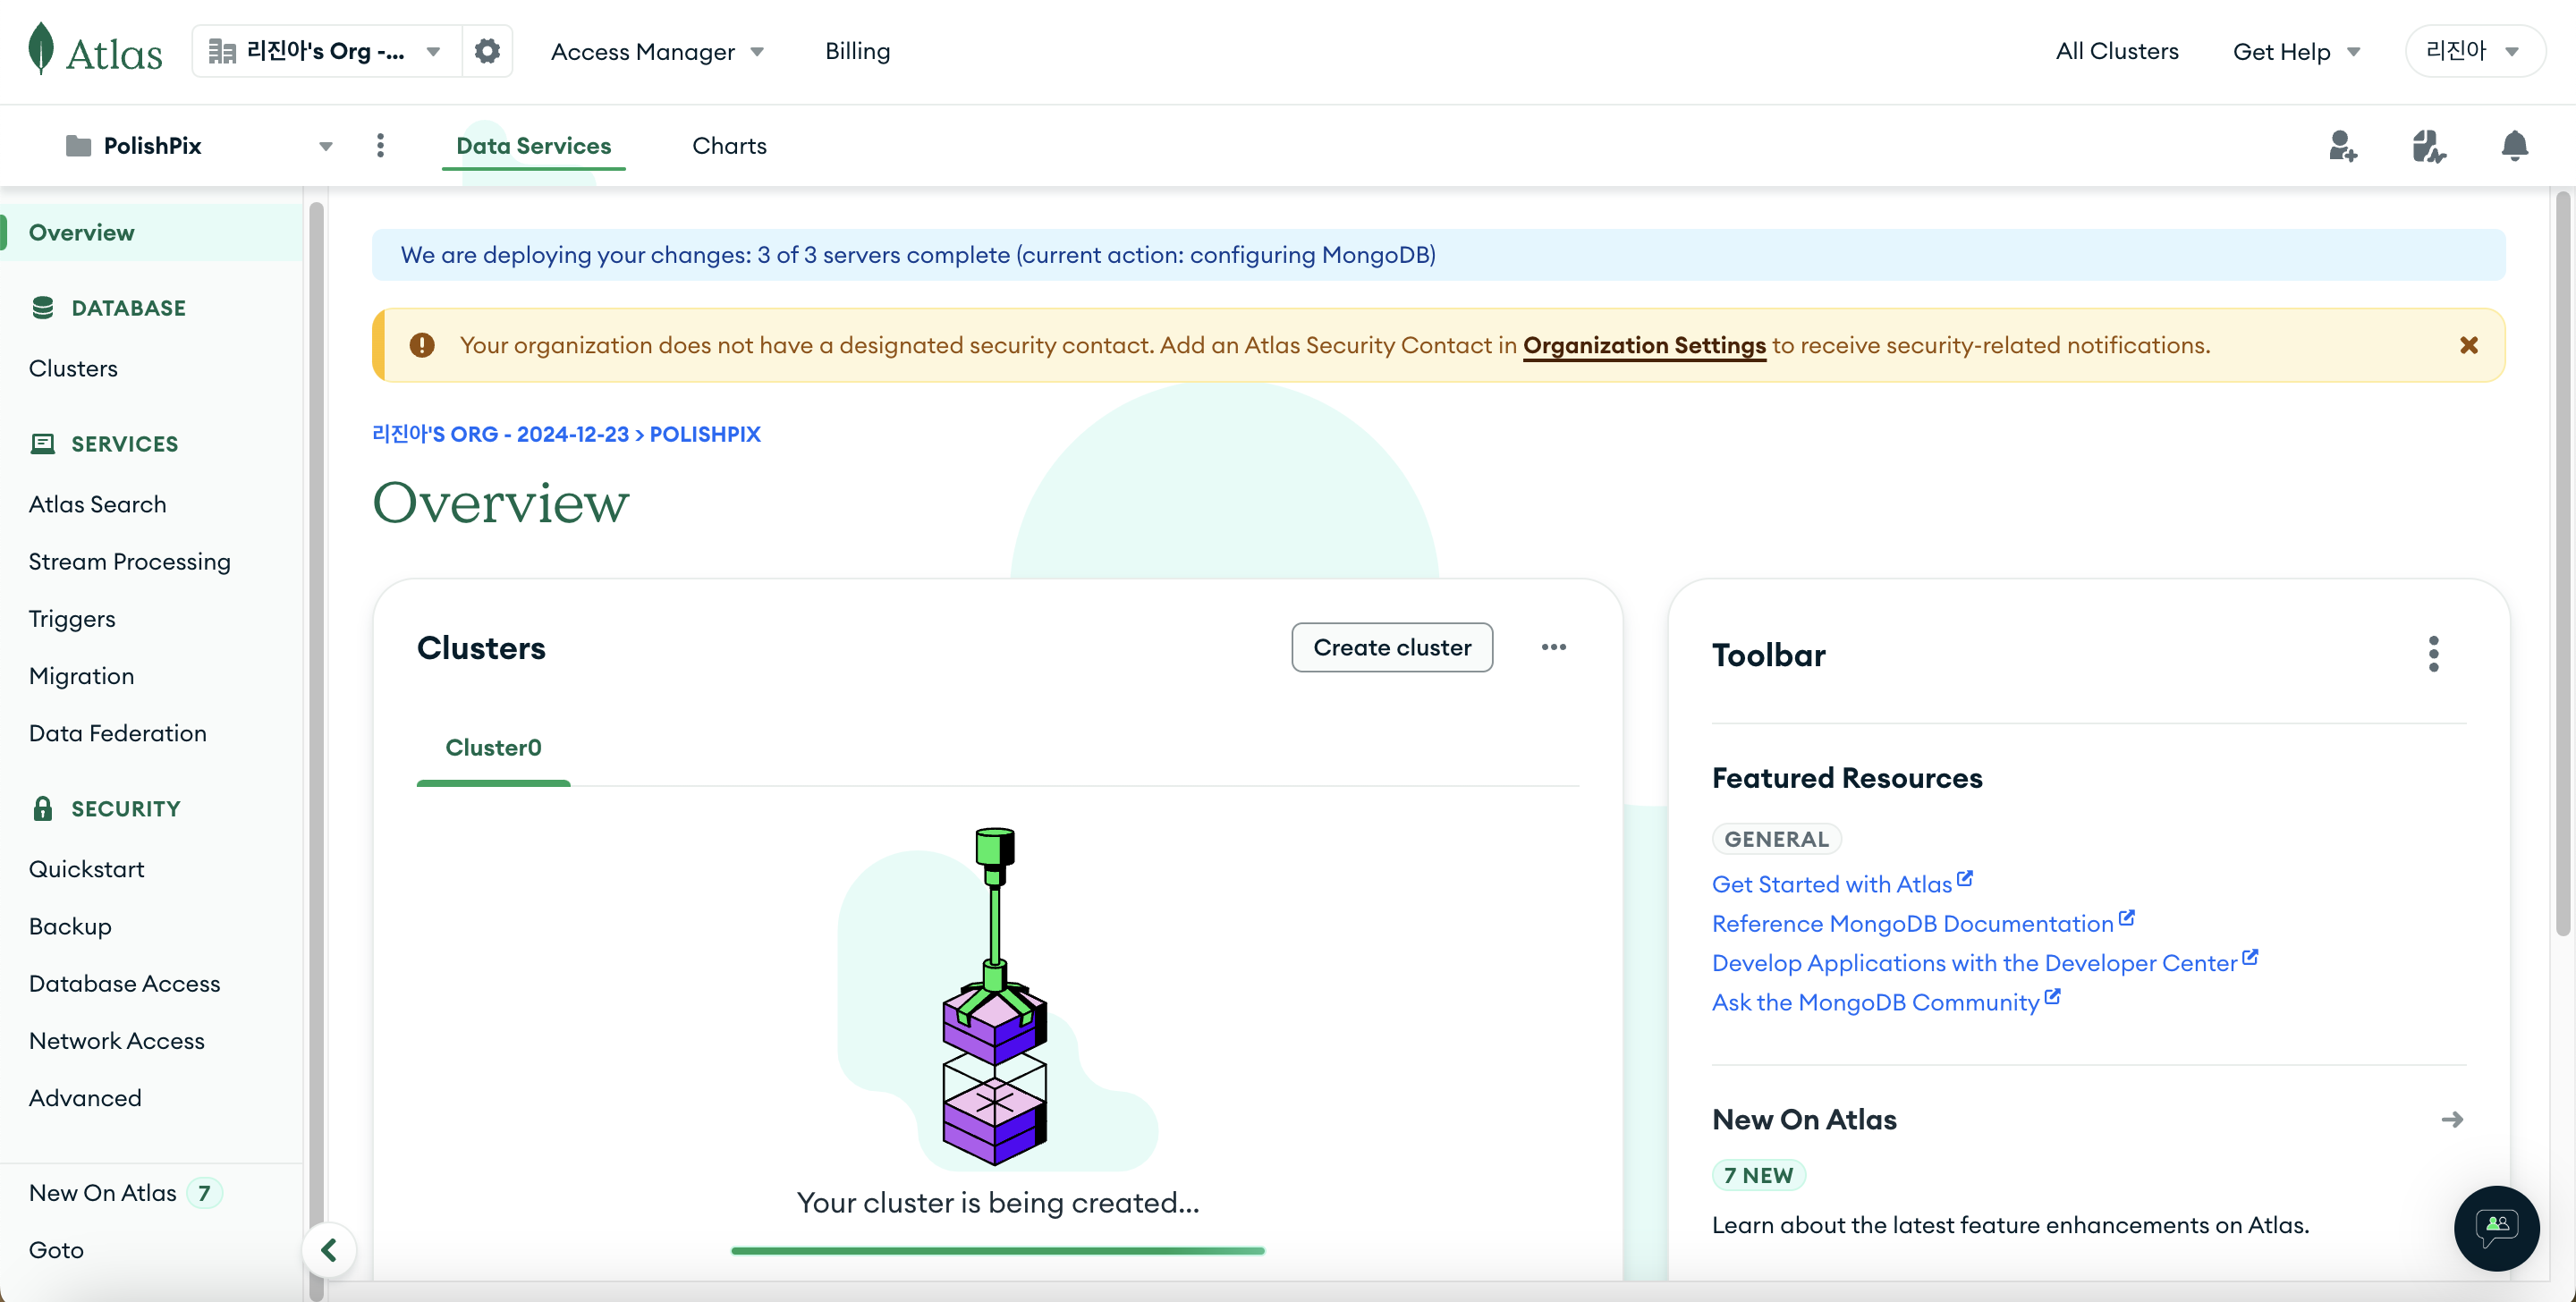Click the Atlas leaf logo
The height and width of the screenshot is (1302, 2576).
click(x=95, y=50)
